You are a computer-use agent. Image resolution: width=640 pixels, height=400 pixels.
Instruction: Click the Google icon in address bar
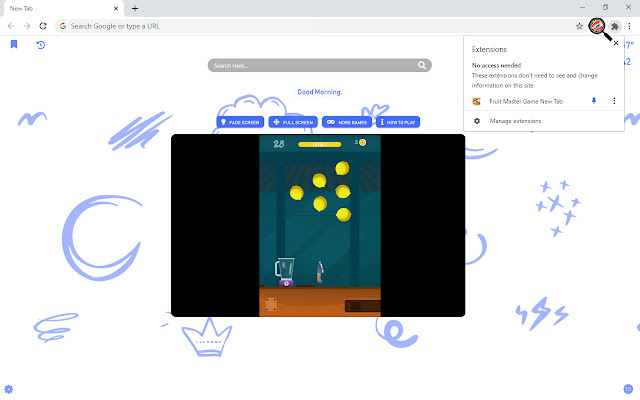tap(63, 26)
